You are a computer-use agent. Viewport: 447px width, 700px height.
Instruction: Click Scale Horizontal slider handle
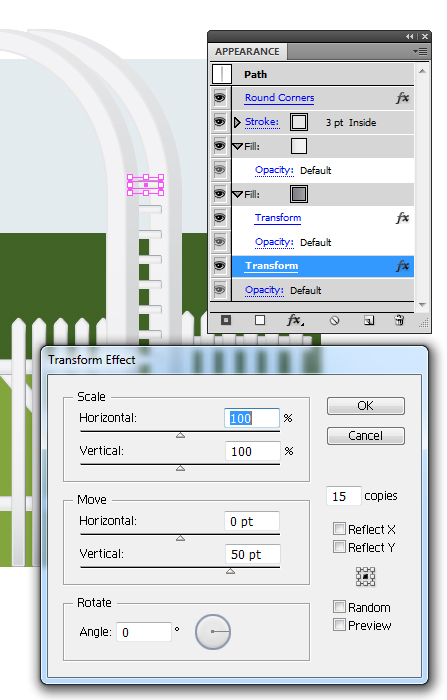coord(180,435)
